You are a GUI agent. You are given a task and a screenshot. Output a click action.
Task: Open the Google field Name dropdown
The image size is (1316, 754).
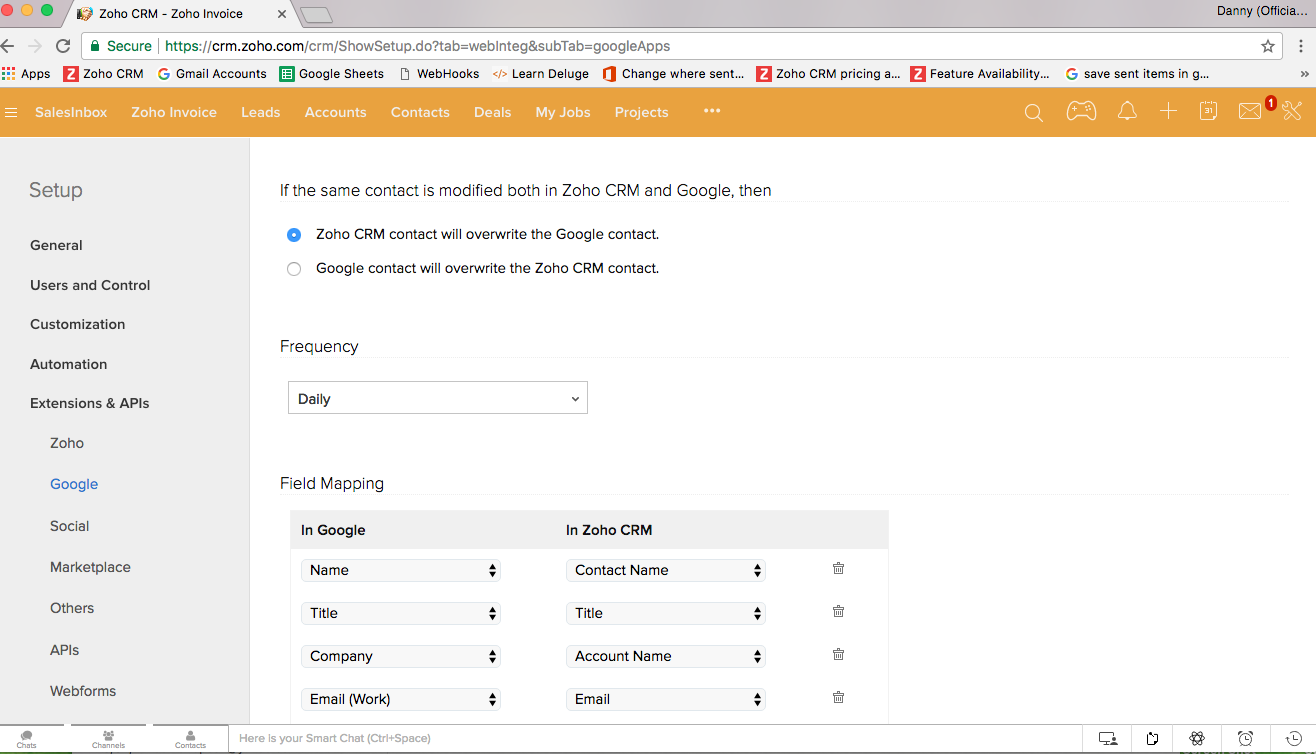click(400, 570)
